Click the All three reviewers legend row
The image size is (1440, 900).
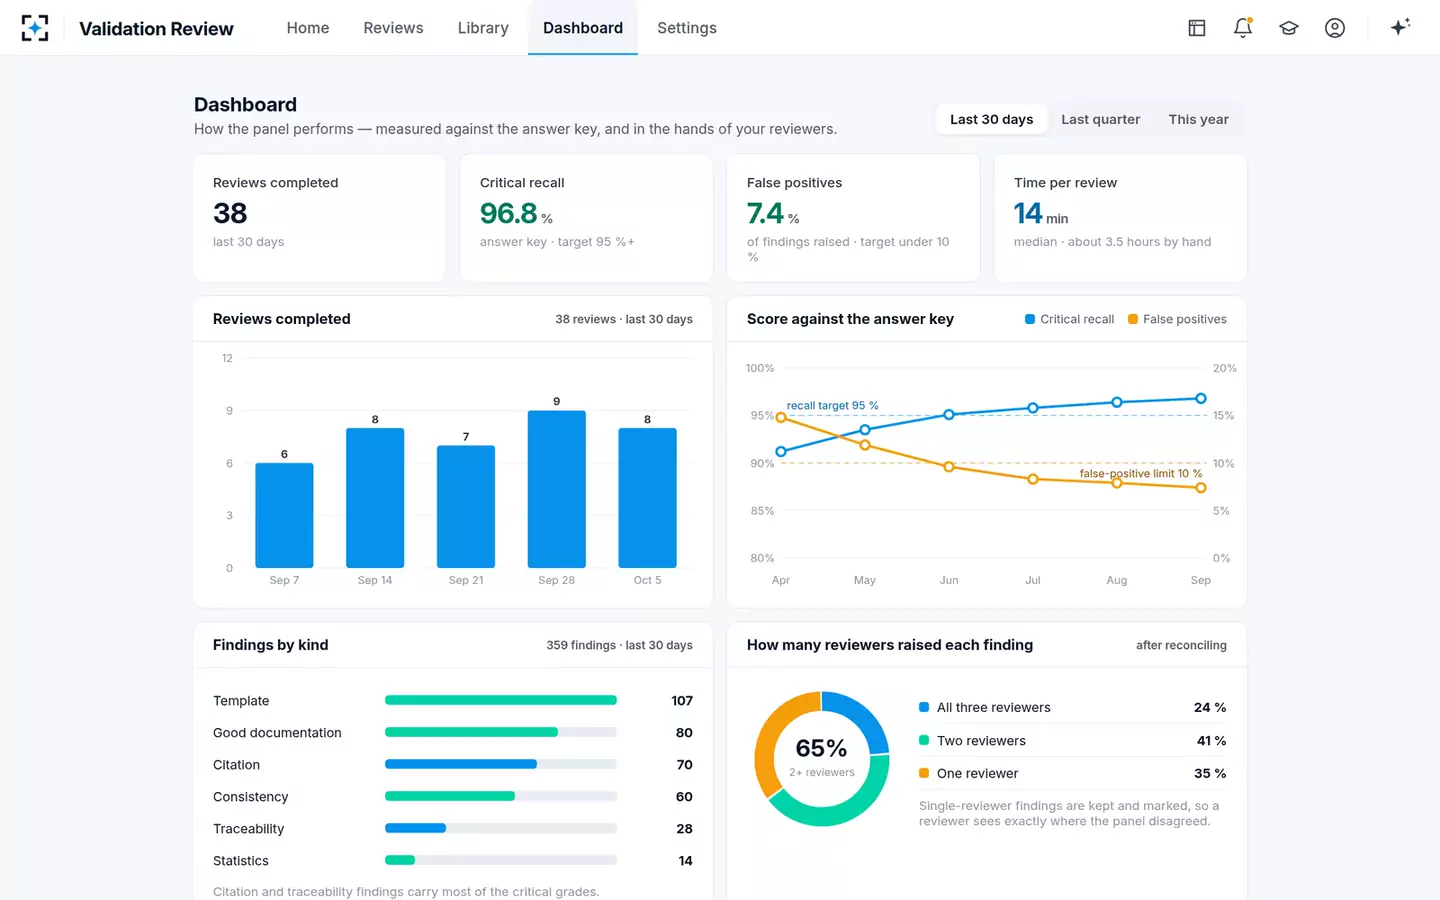tap(1072, 707)
